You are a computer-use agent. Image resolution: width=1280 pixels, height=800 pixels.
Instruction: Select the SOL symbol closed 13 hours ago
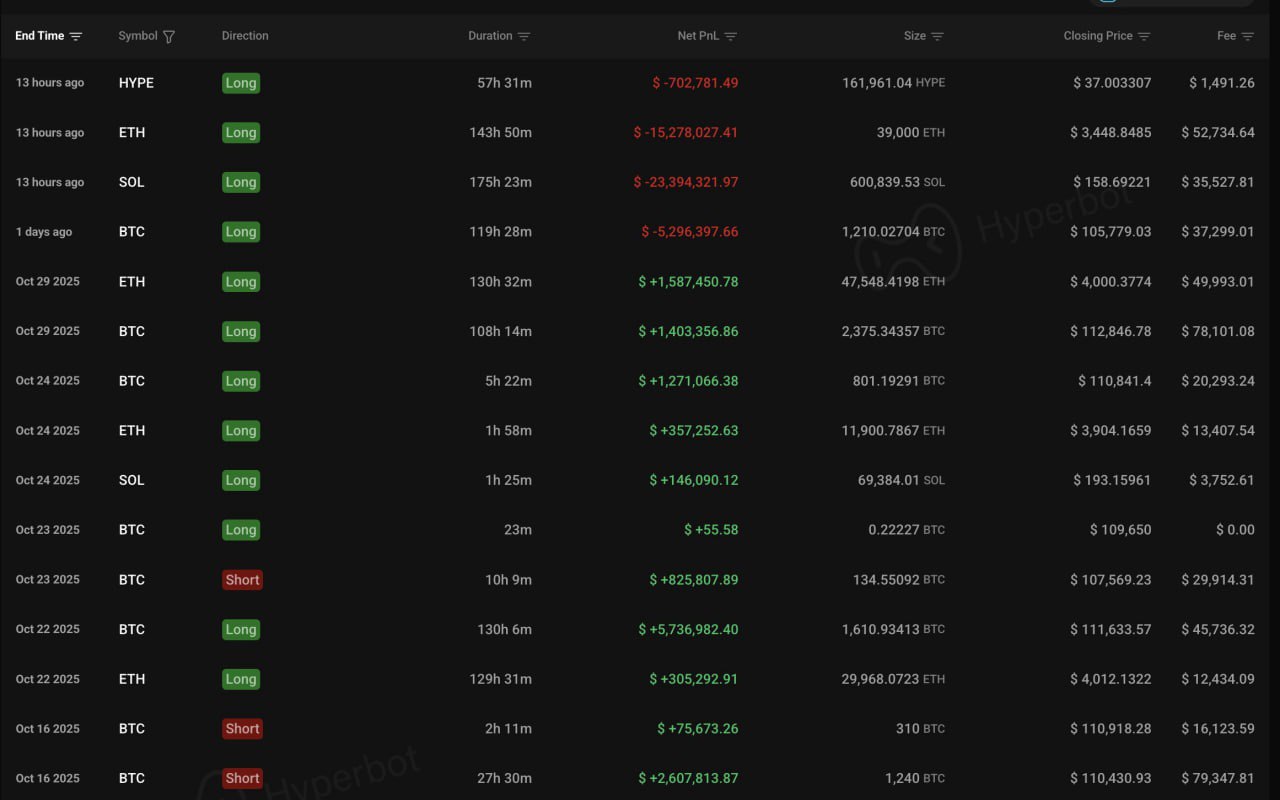click(132, 182)
